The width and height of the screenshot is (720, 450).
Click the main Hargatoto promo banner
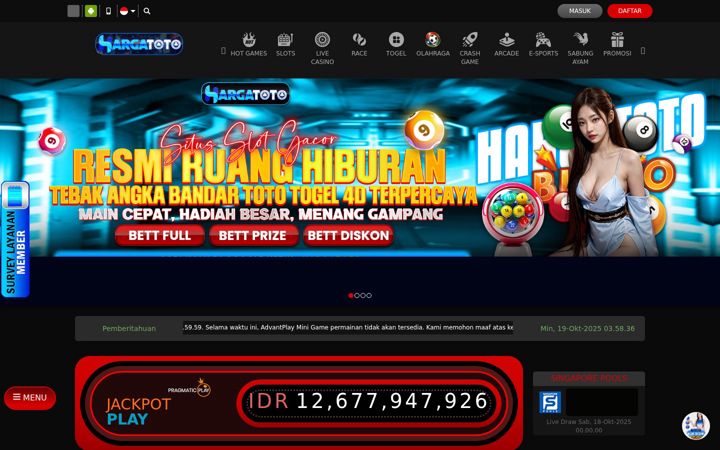point(360,167)
